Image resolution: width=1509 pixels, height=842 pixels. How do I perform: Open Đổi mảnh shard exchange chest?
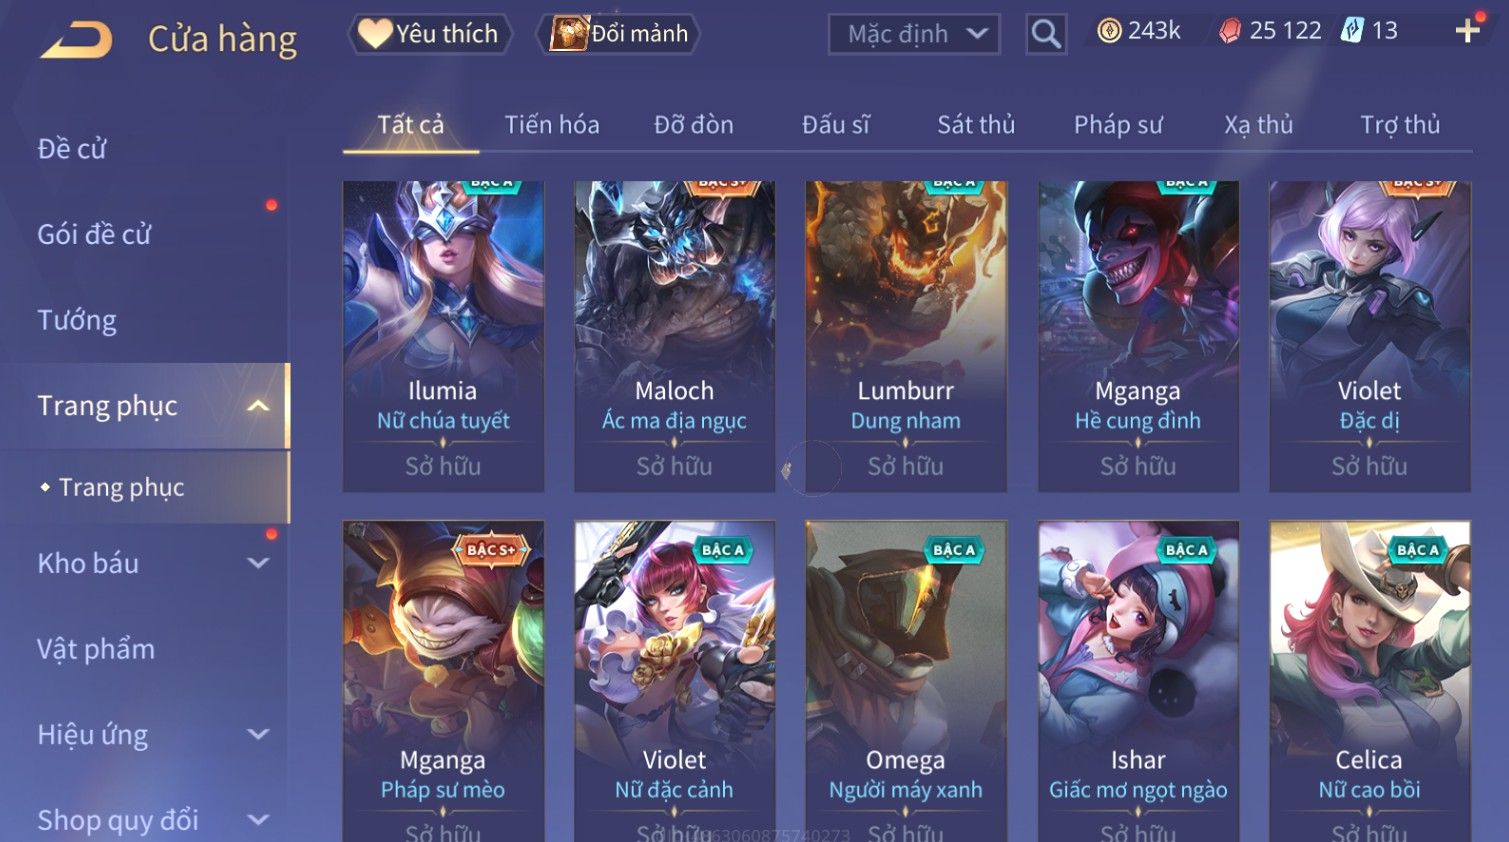[618, 34]
